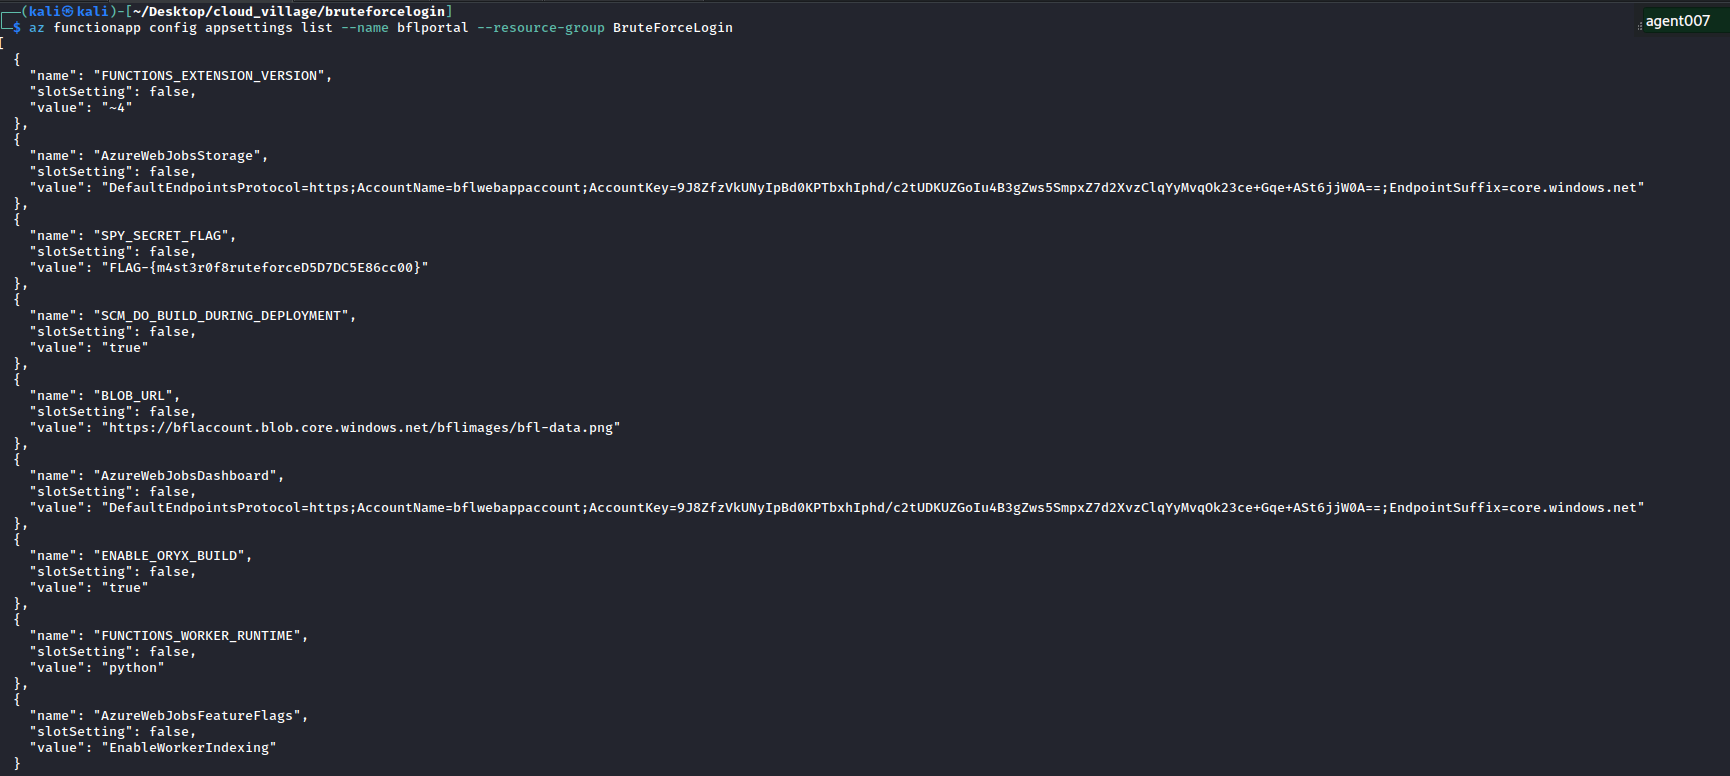Click the kali user@host prompt symbol
Screen dimensions: 1730x776
(68, 12)
